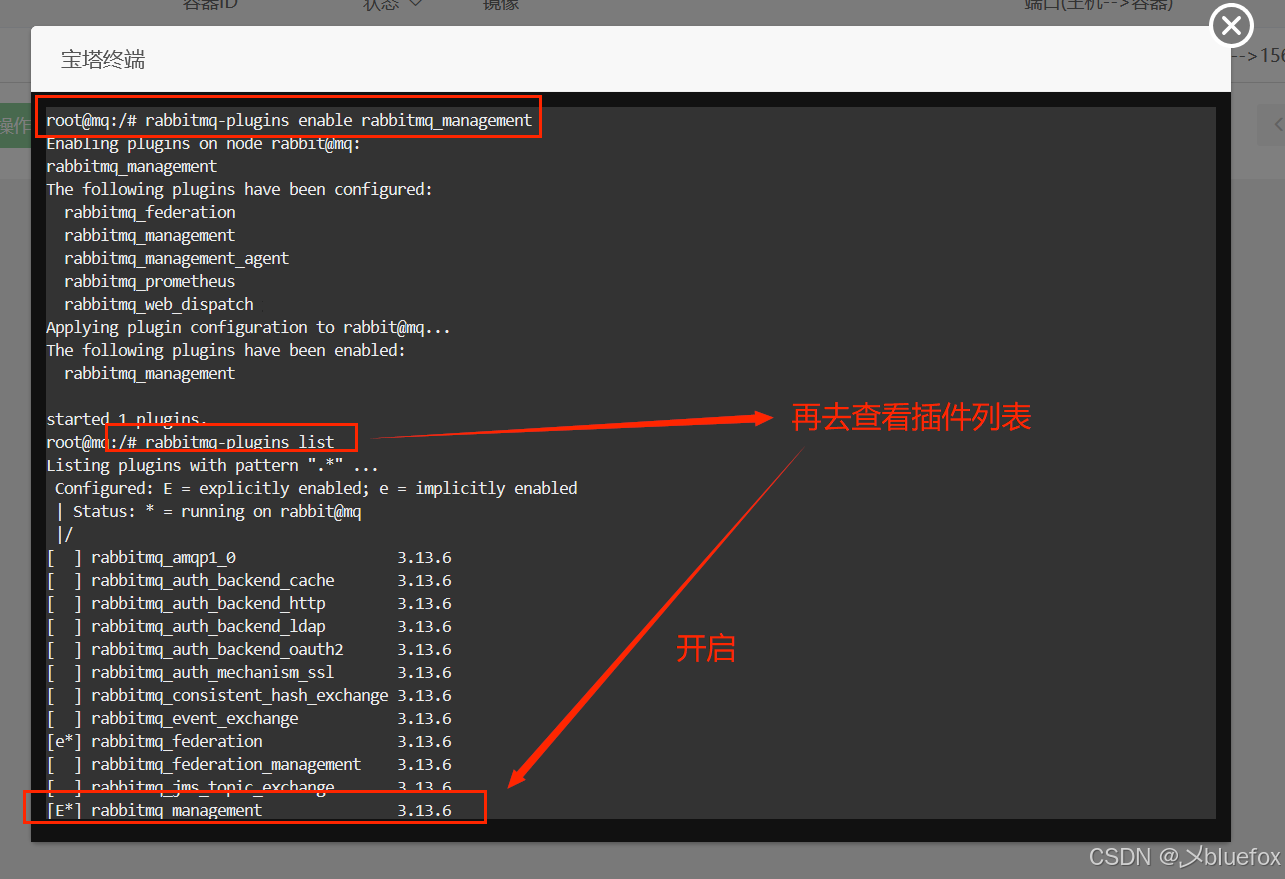Click the rabbitmq_event_exchange plugin row
1285x879 pixels.
tap(249, 719)
